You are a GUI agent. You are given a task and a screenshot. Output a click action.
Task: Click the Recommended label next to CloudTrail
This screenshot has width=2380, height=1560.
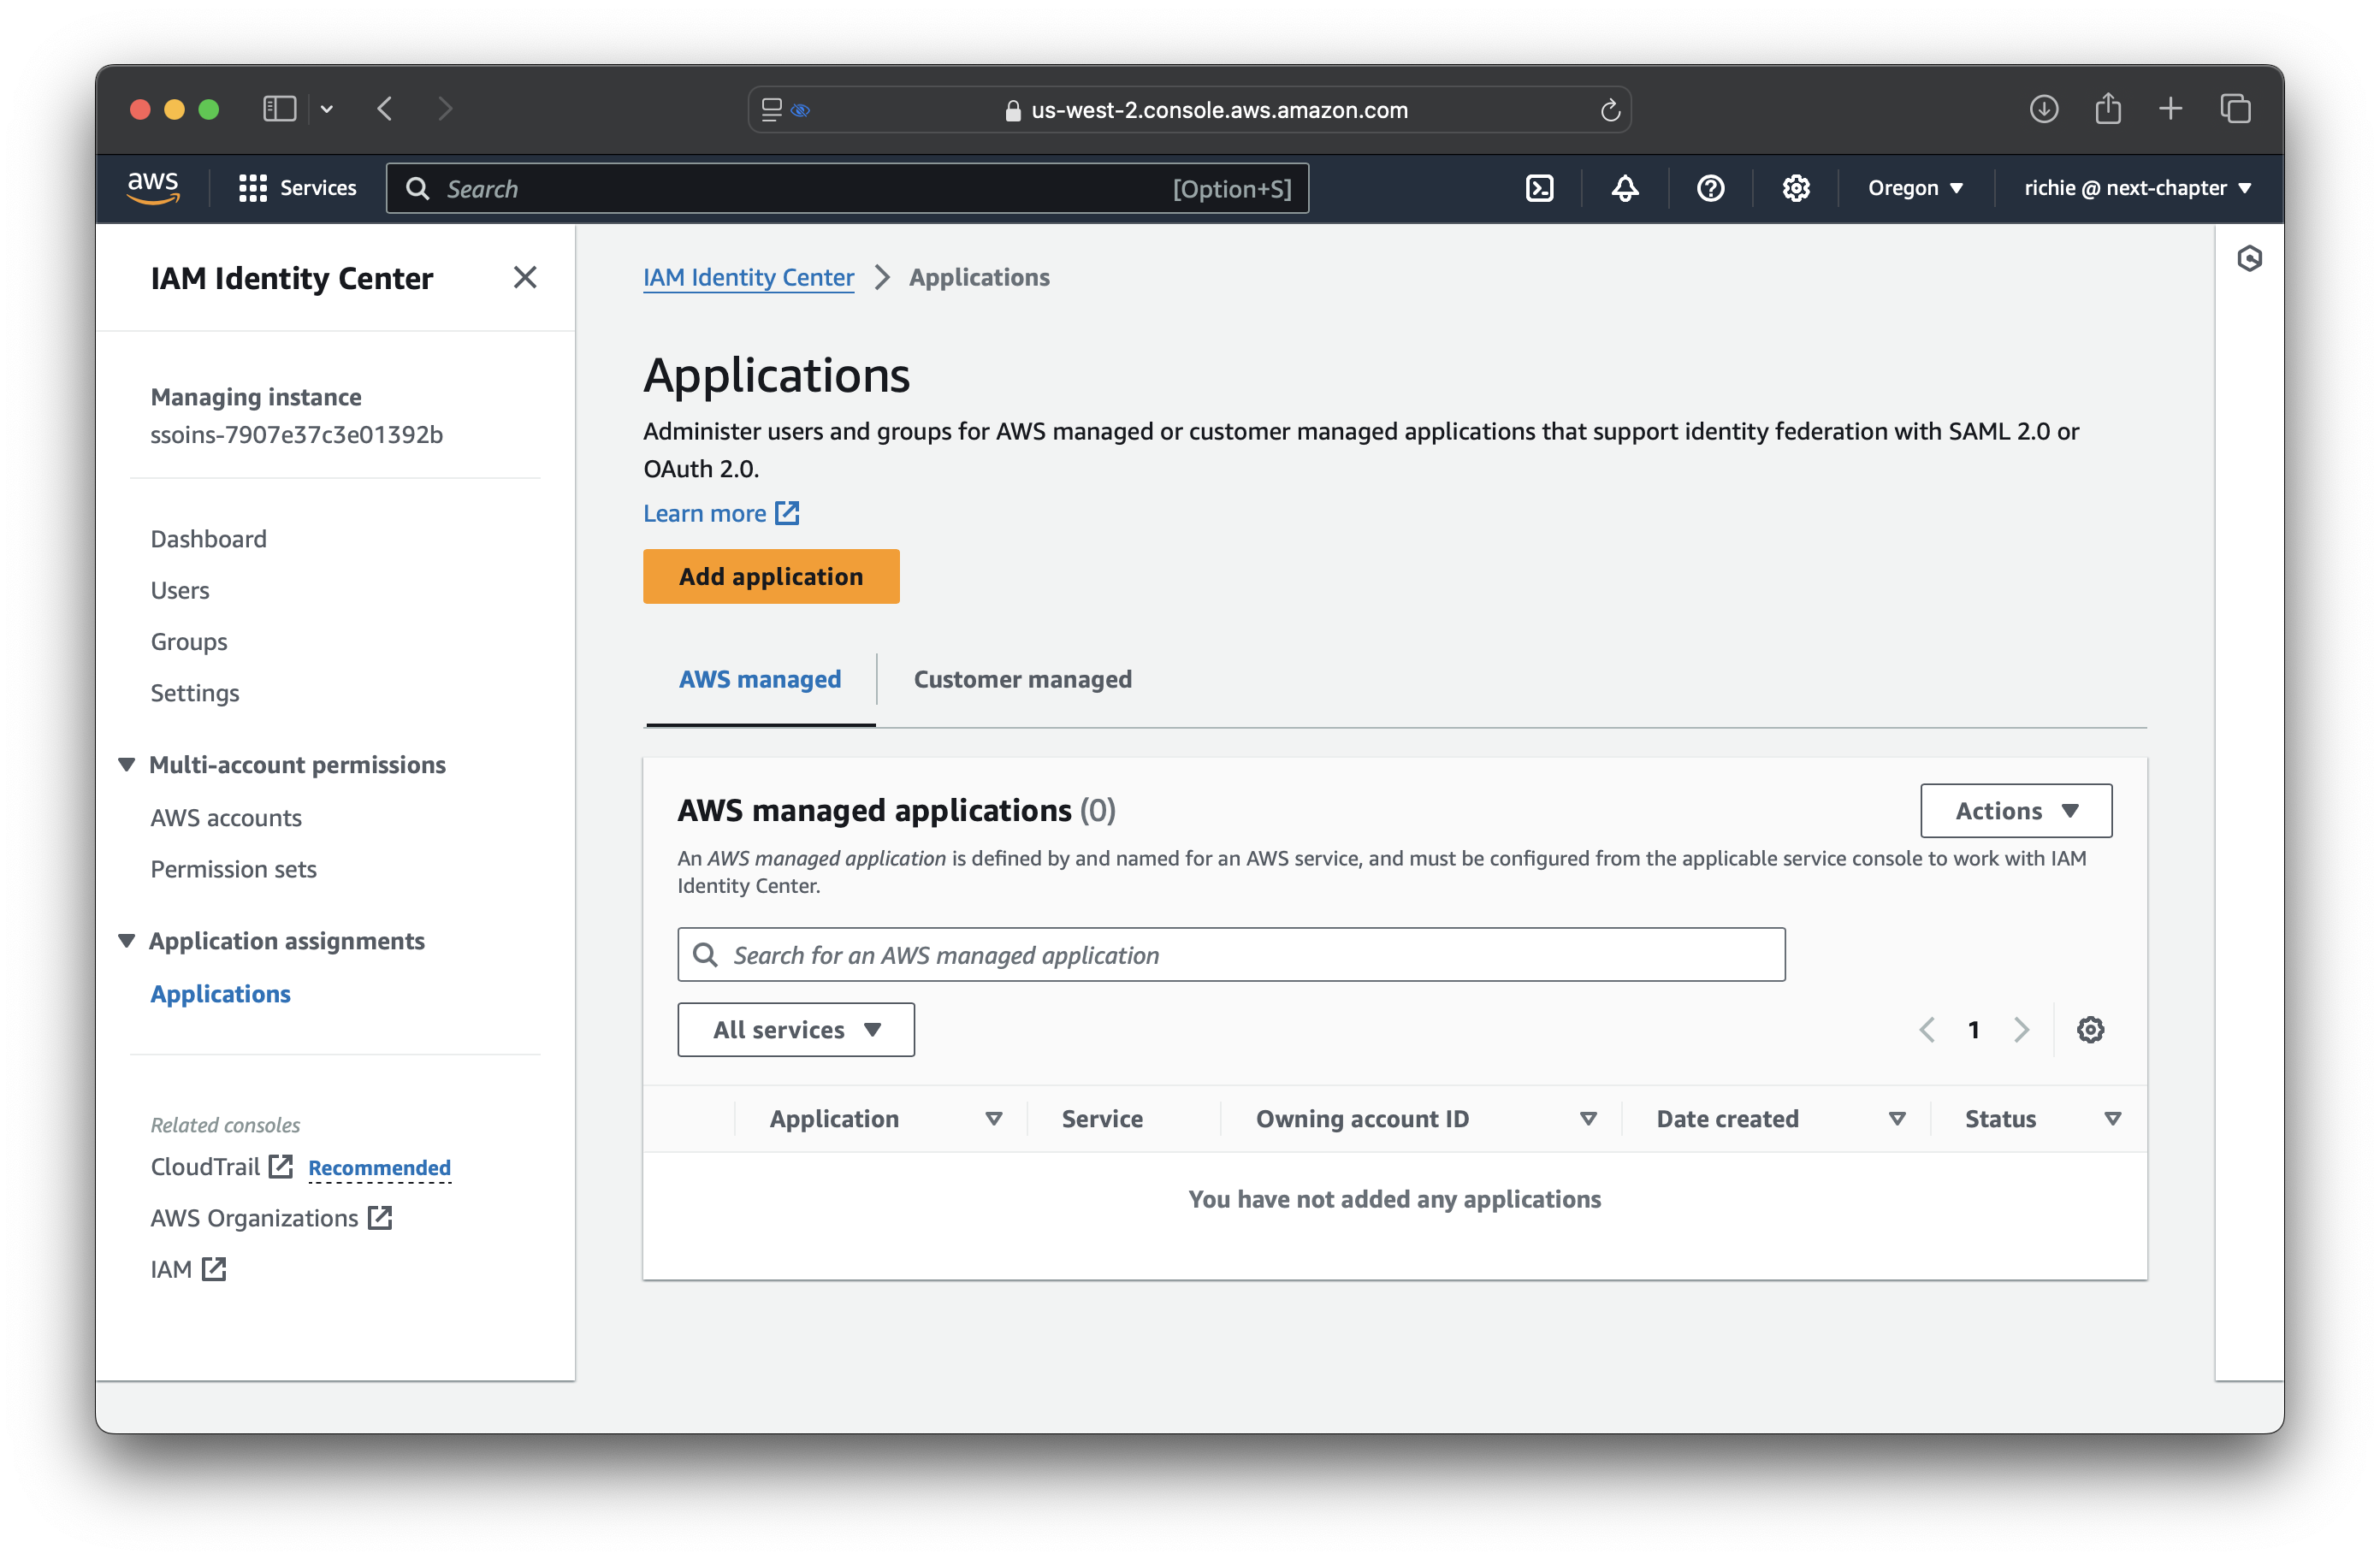click(379, 1167)
